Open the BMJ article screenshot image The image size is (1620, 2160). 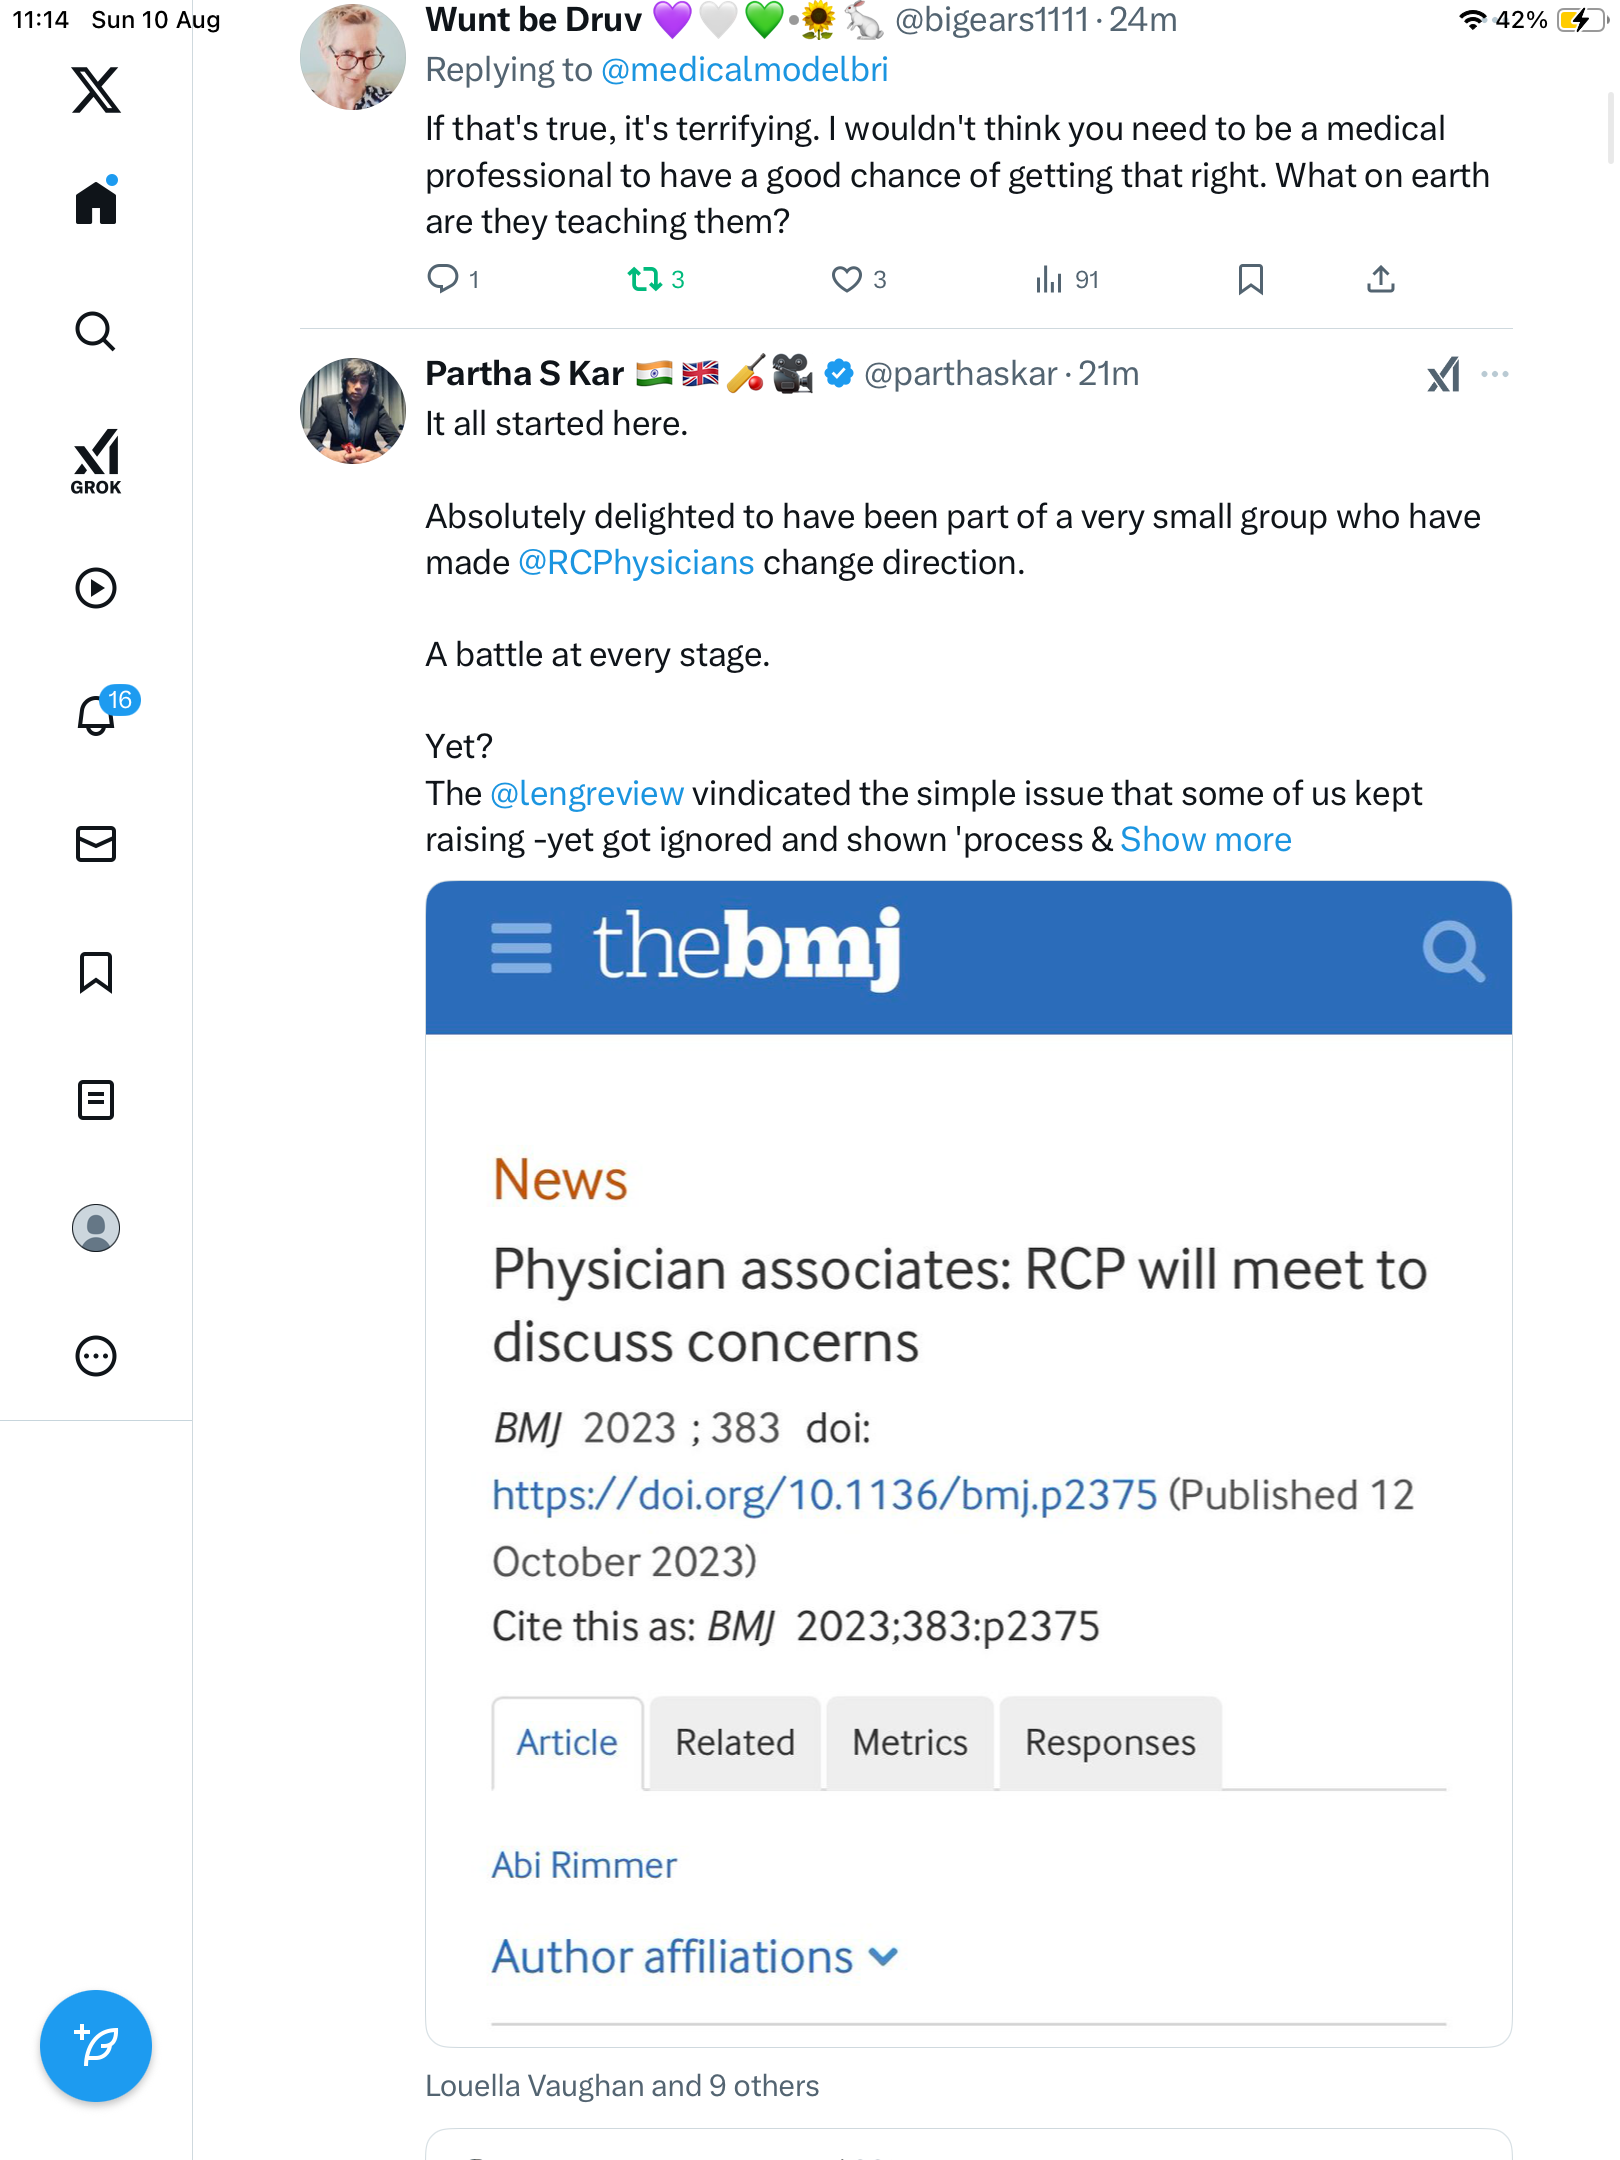(x=968, y=1463)
